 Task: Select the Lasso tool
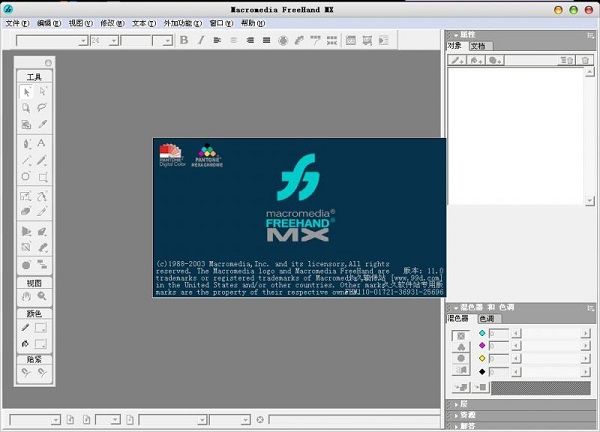click(x=42, y=108)
